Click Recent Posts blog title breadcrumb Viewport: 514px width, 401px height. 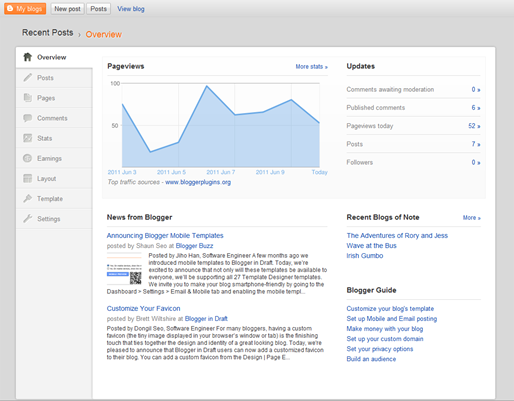(x=48, y=33)
